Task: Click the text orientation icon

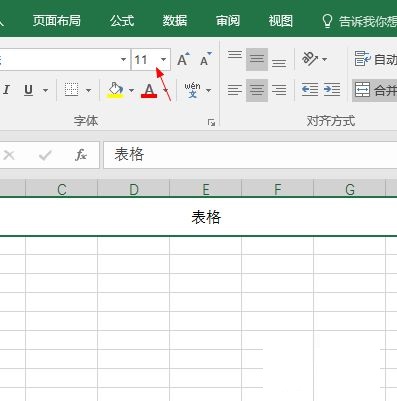Action: pos(310,59)
